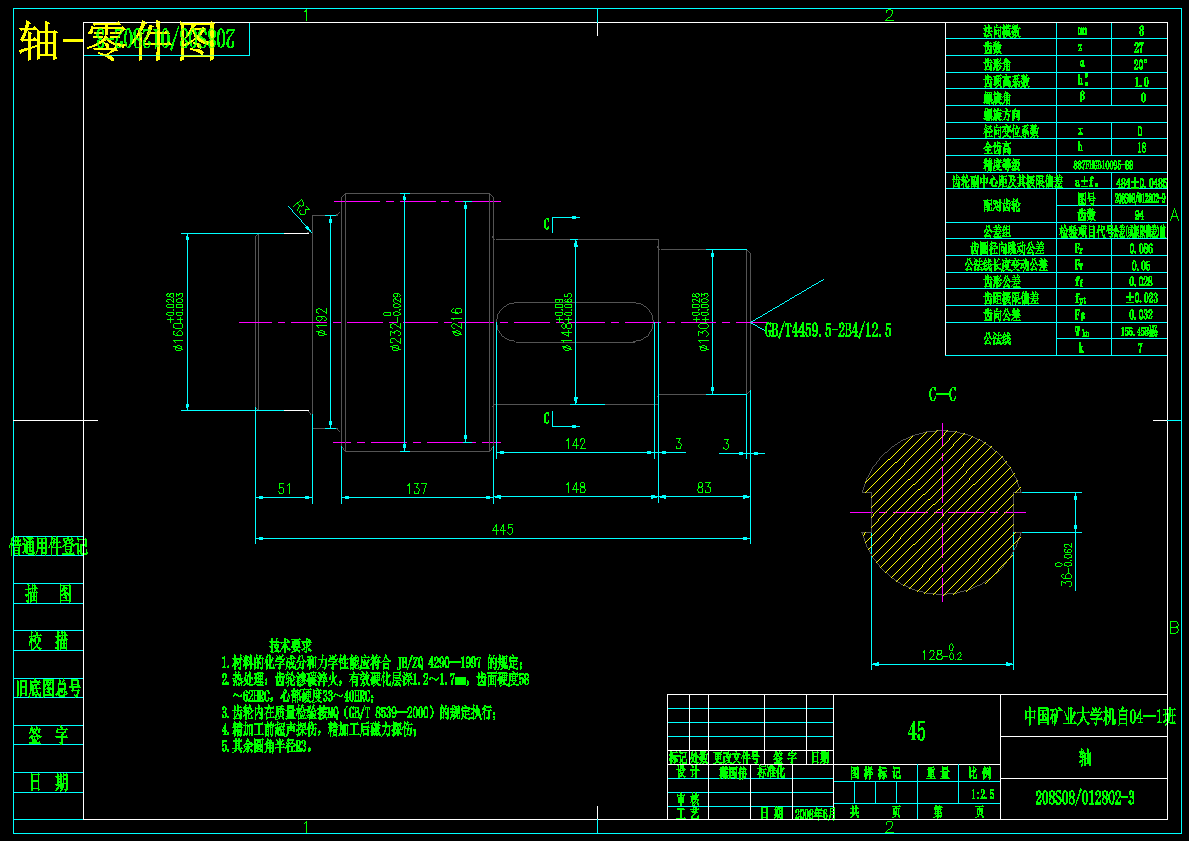Screen dimensions: 1189x841
Task: Click requirement 3 mentioning GB/T 8539—2000
Action: 359,713
